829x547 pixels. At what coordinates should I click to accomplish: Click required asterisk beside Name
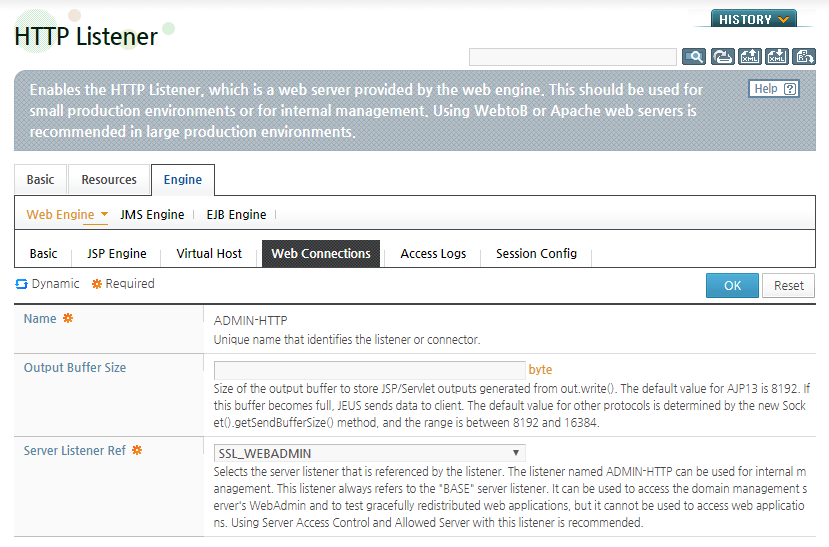[x=68, y=318]
